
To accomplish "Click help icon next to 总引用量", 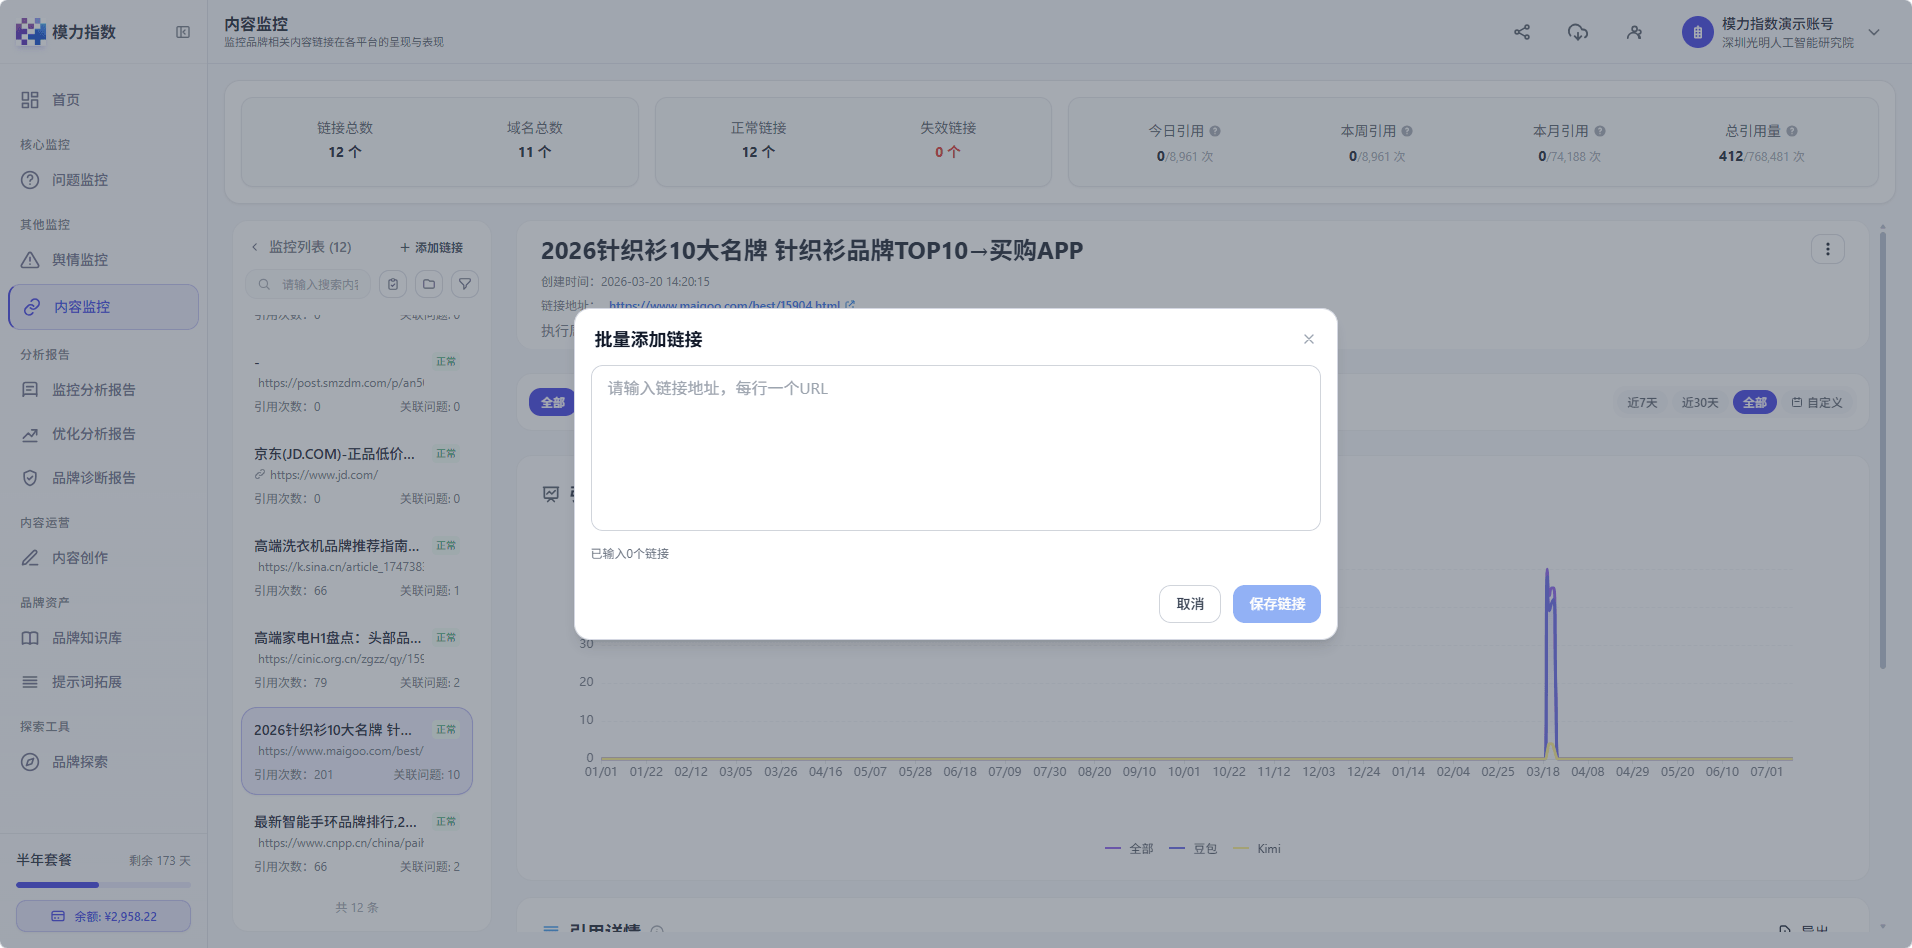I will [1792, 131].
